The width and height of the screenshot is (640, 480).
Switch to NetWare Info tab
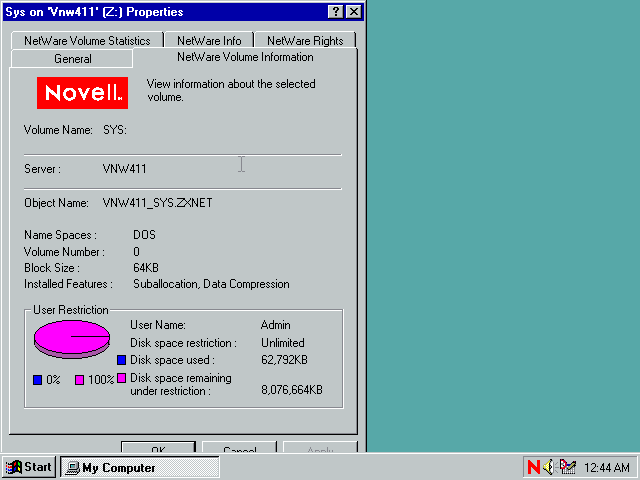click(x=209, y=41)
